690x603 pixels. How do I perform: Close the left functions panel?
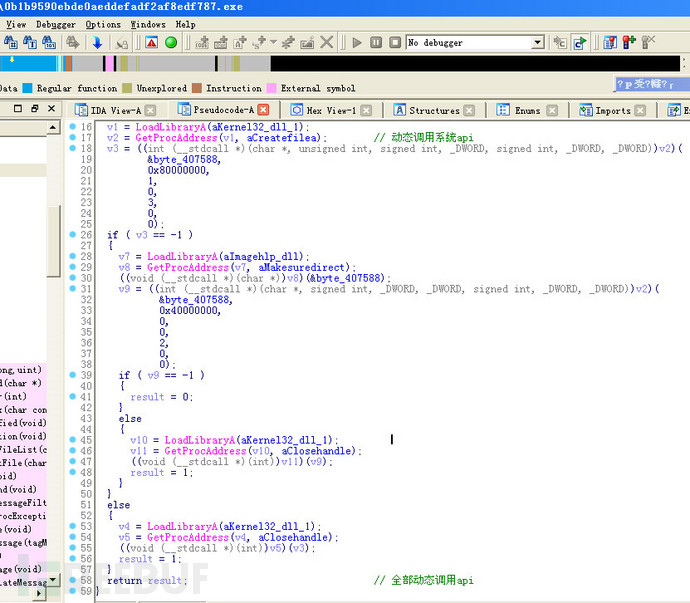tap(51, 108)
